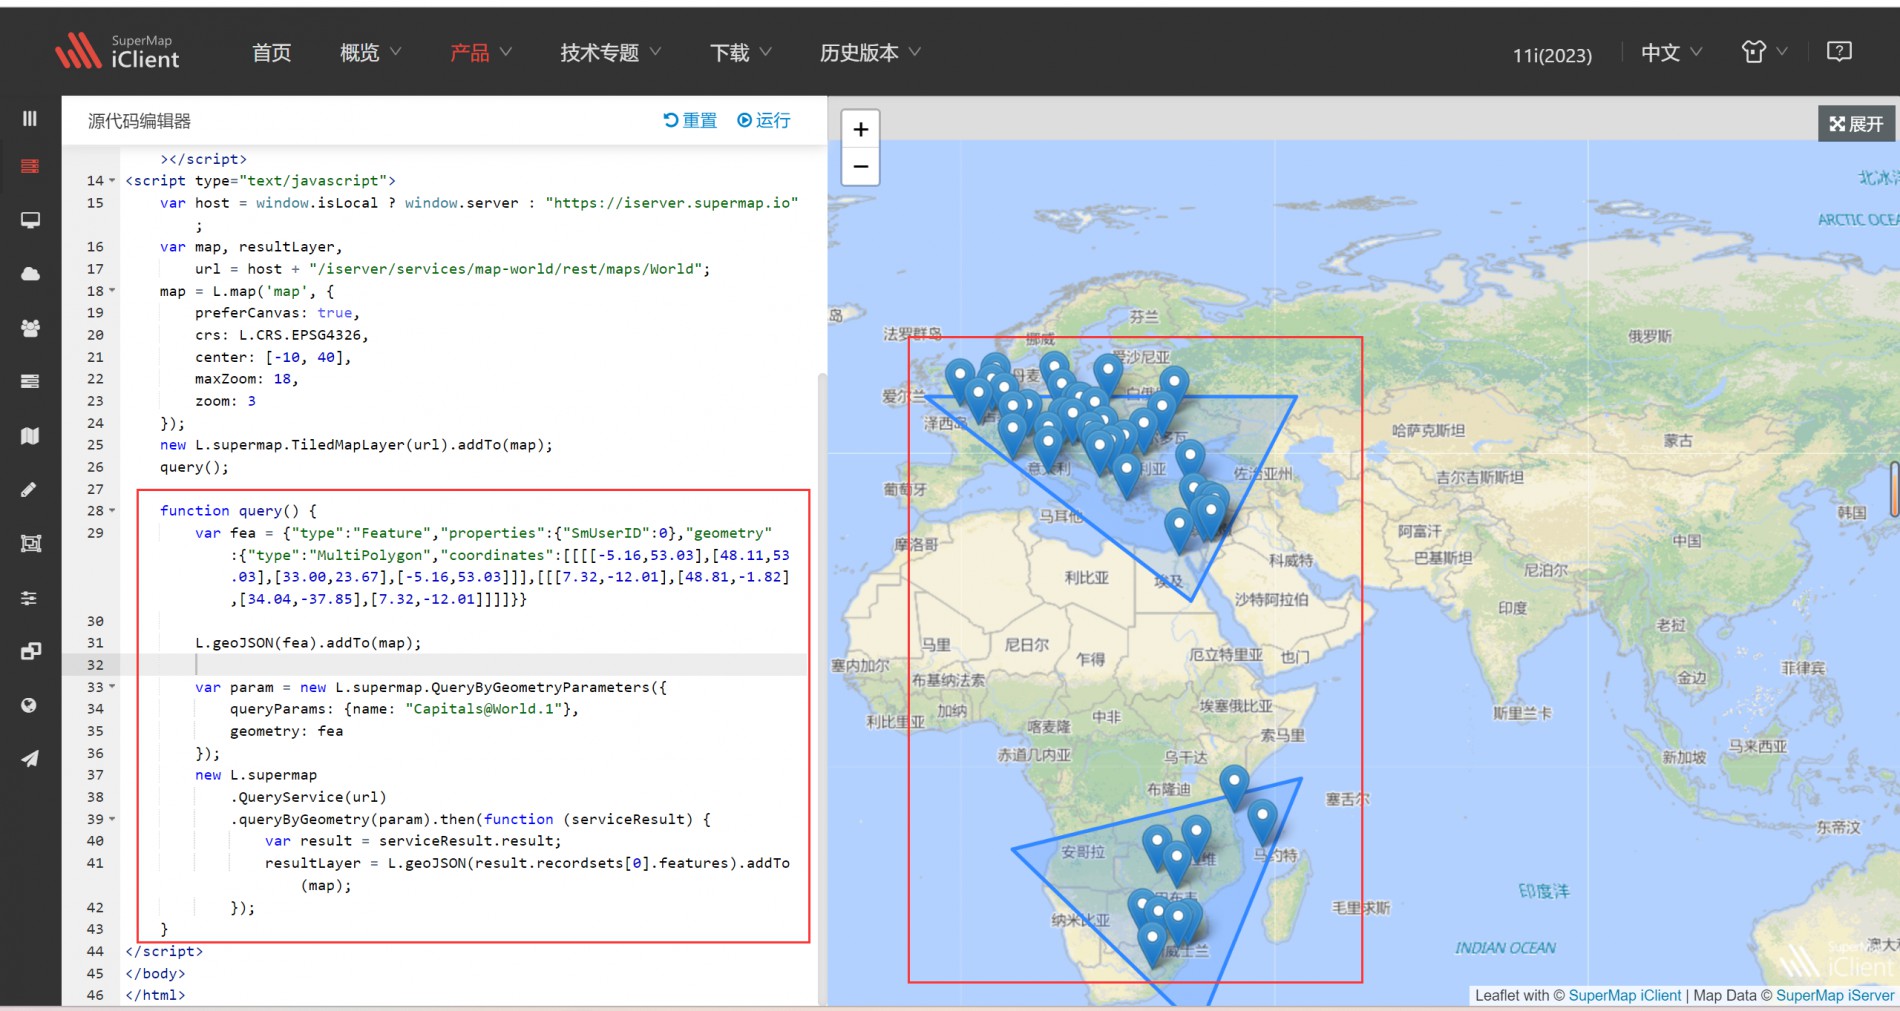The image size is (1900, 1011).
Task: Click the '</html>' closing tag line
Action: [x=155, y=995]
